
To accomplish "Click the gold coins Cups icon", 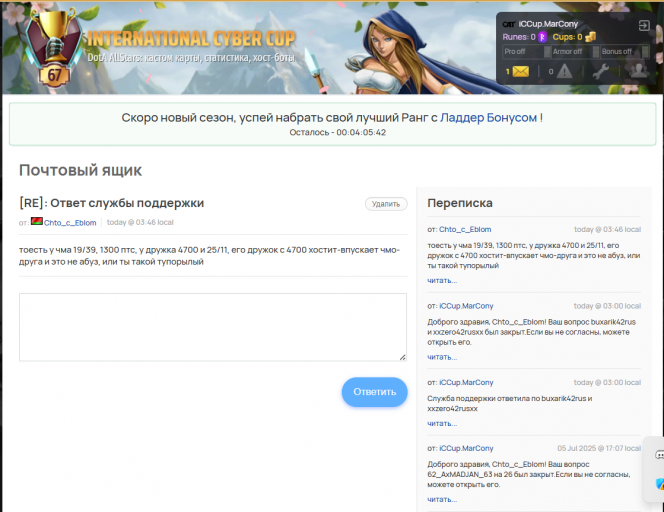I will click(x=590, y=37).
